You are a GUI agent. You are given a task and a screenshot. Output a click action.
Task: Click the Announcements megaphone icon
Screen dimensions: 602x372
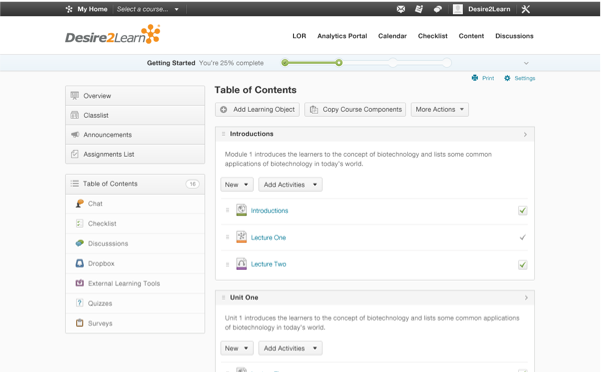tap(75, 135)
